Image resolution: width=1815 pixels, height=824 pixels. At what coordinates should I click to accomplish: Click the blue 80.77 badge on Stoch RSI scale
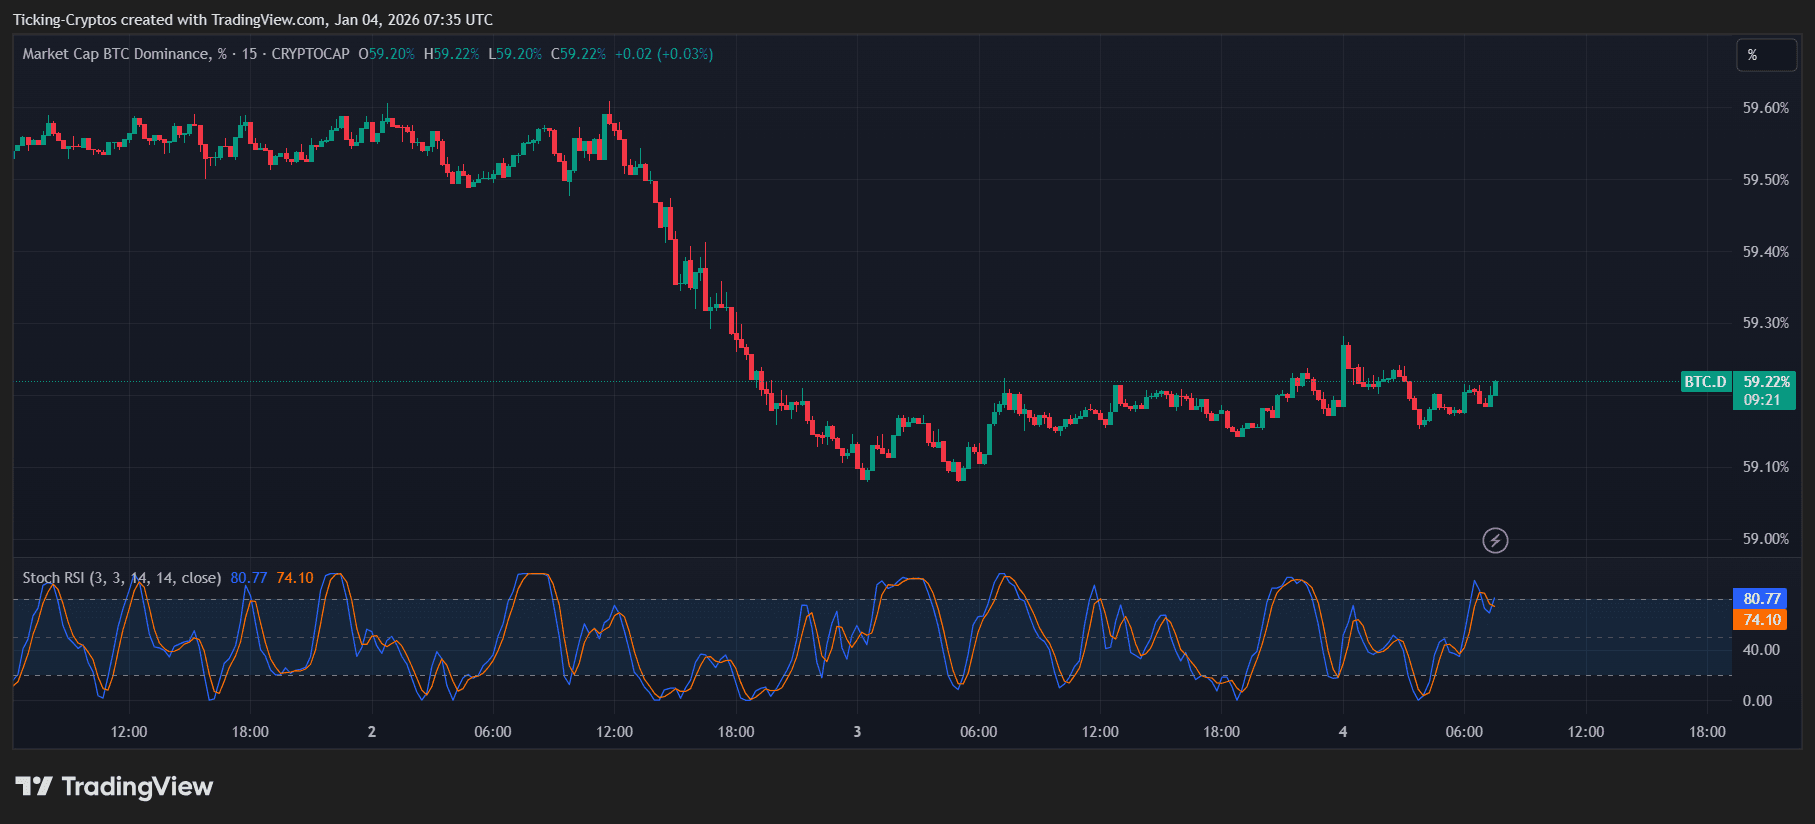pos(1761,599)
